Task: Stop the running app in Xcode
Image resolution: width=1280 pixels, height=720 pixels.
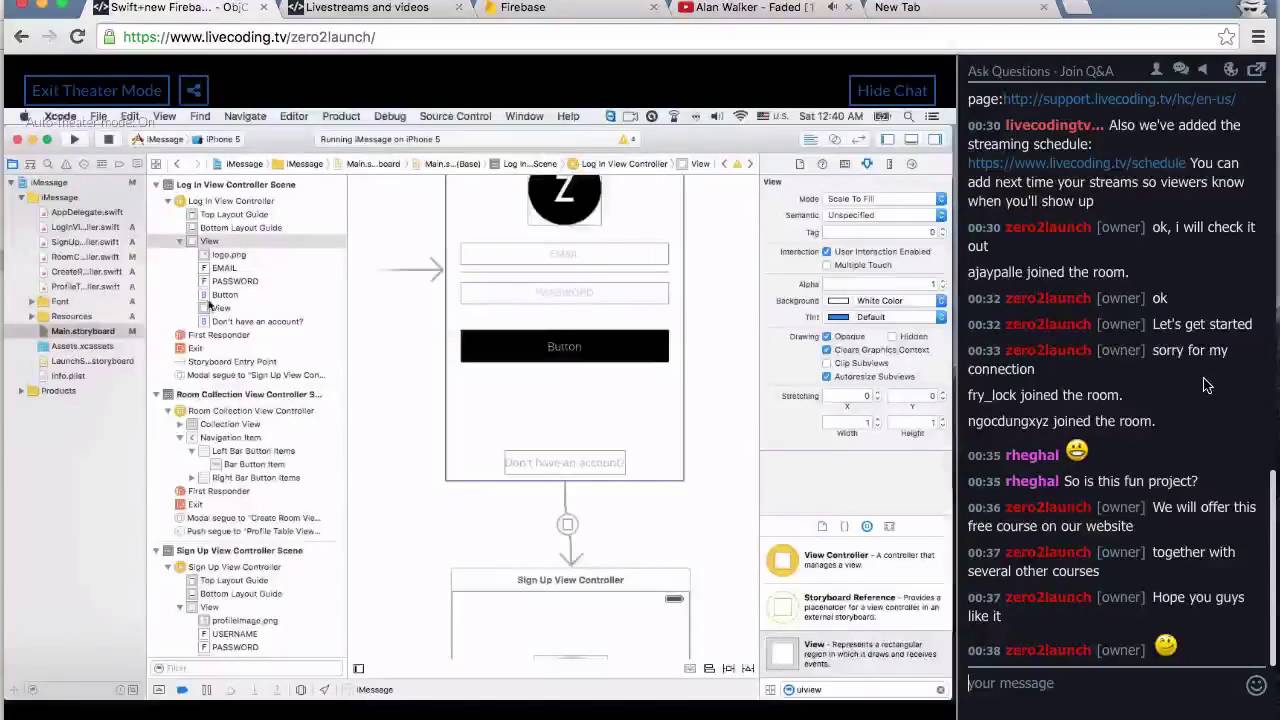Action: click(108, 140)
